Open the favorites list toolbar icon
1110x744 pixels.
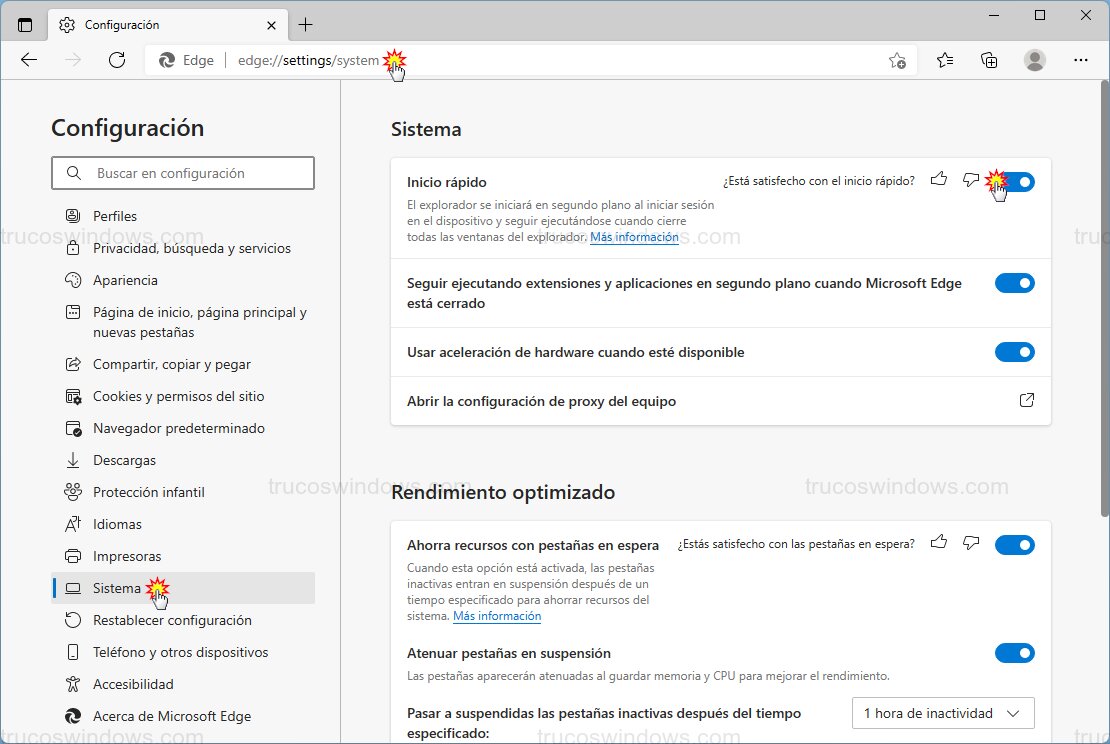pyautogui.click(x=944, y=60)
